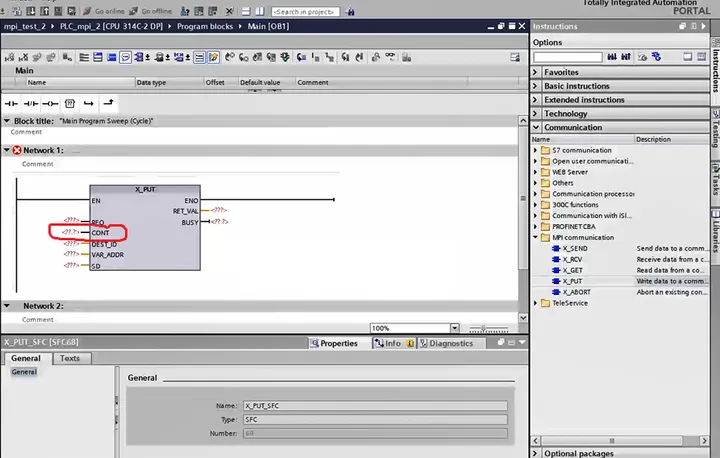720x458 pixels.
Task: Collapse Network 1 section
Action: click(6, 150)
